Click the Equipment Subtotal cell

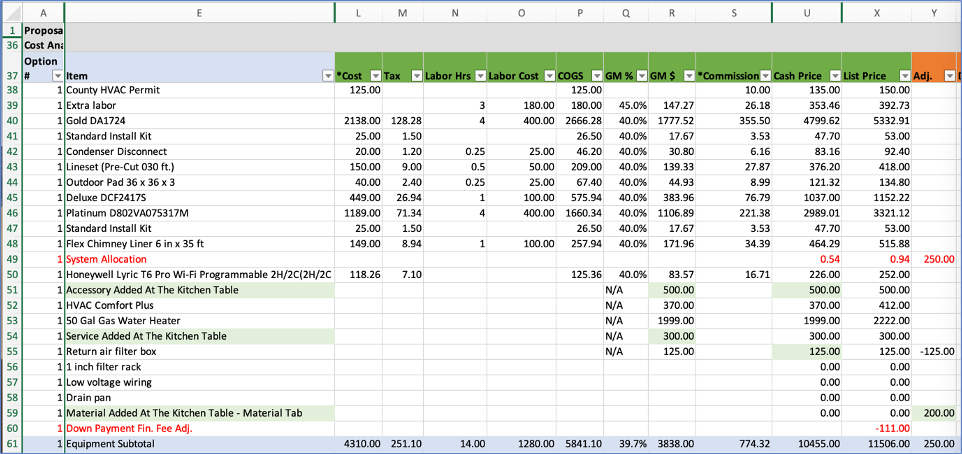tap(199, 443)
